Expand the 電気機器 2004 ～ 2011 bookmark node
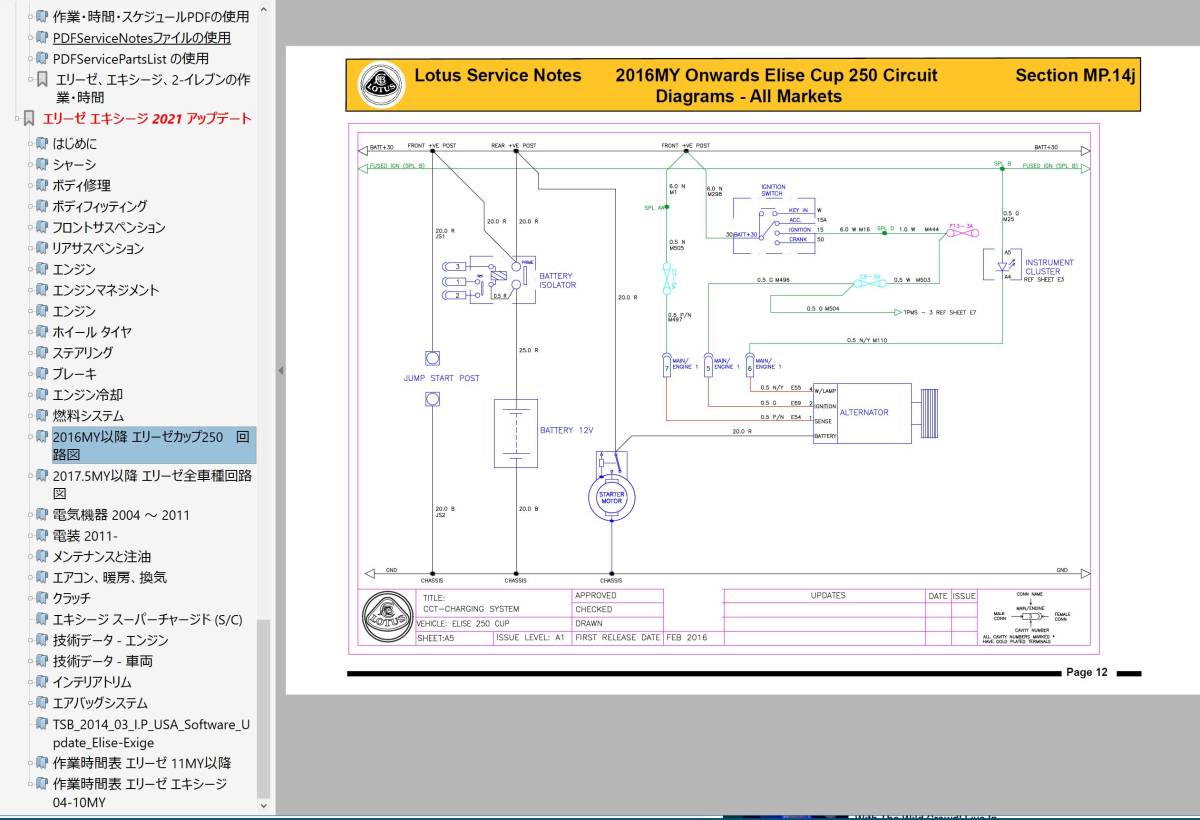Viewport: 1200px width, 820px height. click(x=30, y=515)
